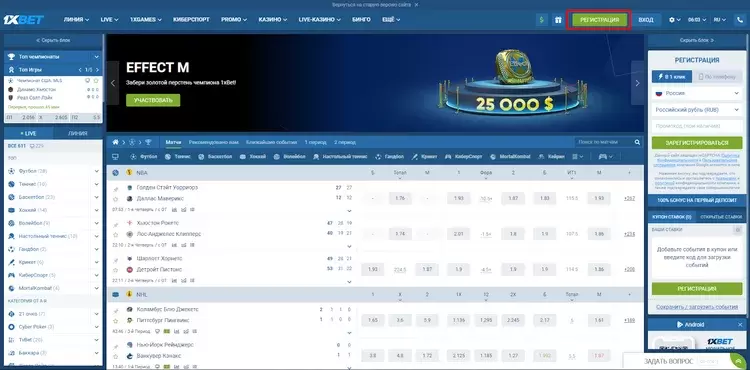Viewport: 750px width, 370px height.
Task: Open the КАЗИНО menu in top navigation
Action: (x=273, y=20)
